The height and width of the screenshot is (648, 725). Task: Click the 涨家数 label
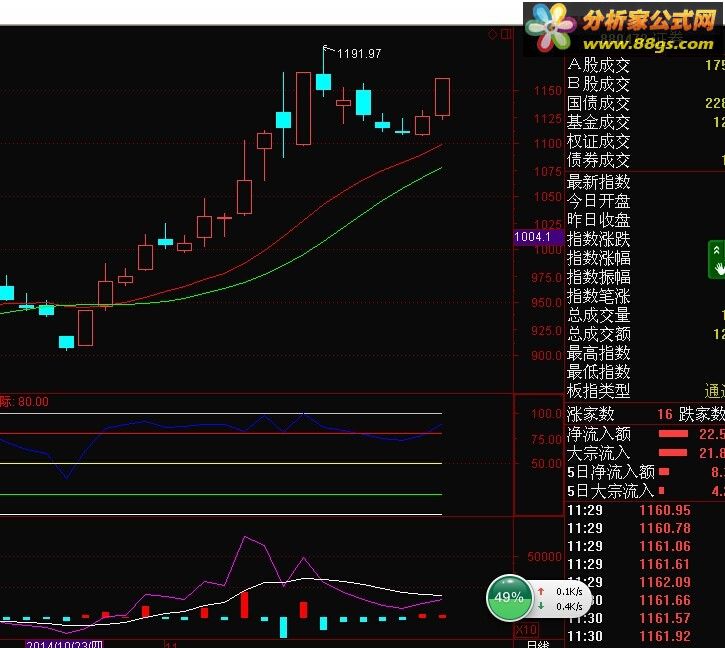[590, 414]
